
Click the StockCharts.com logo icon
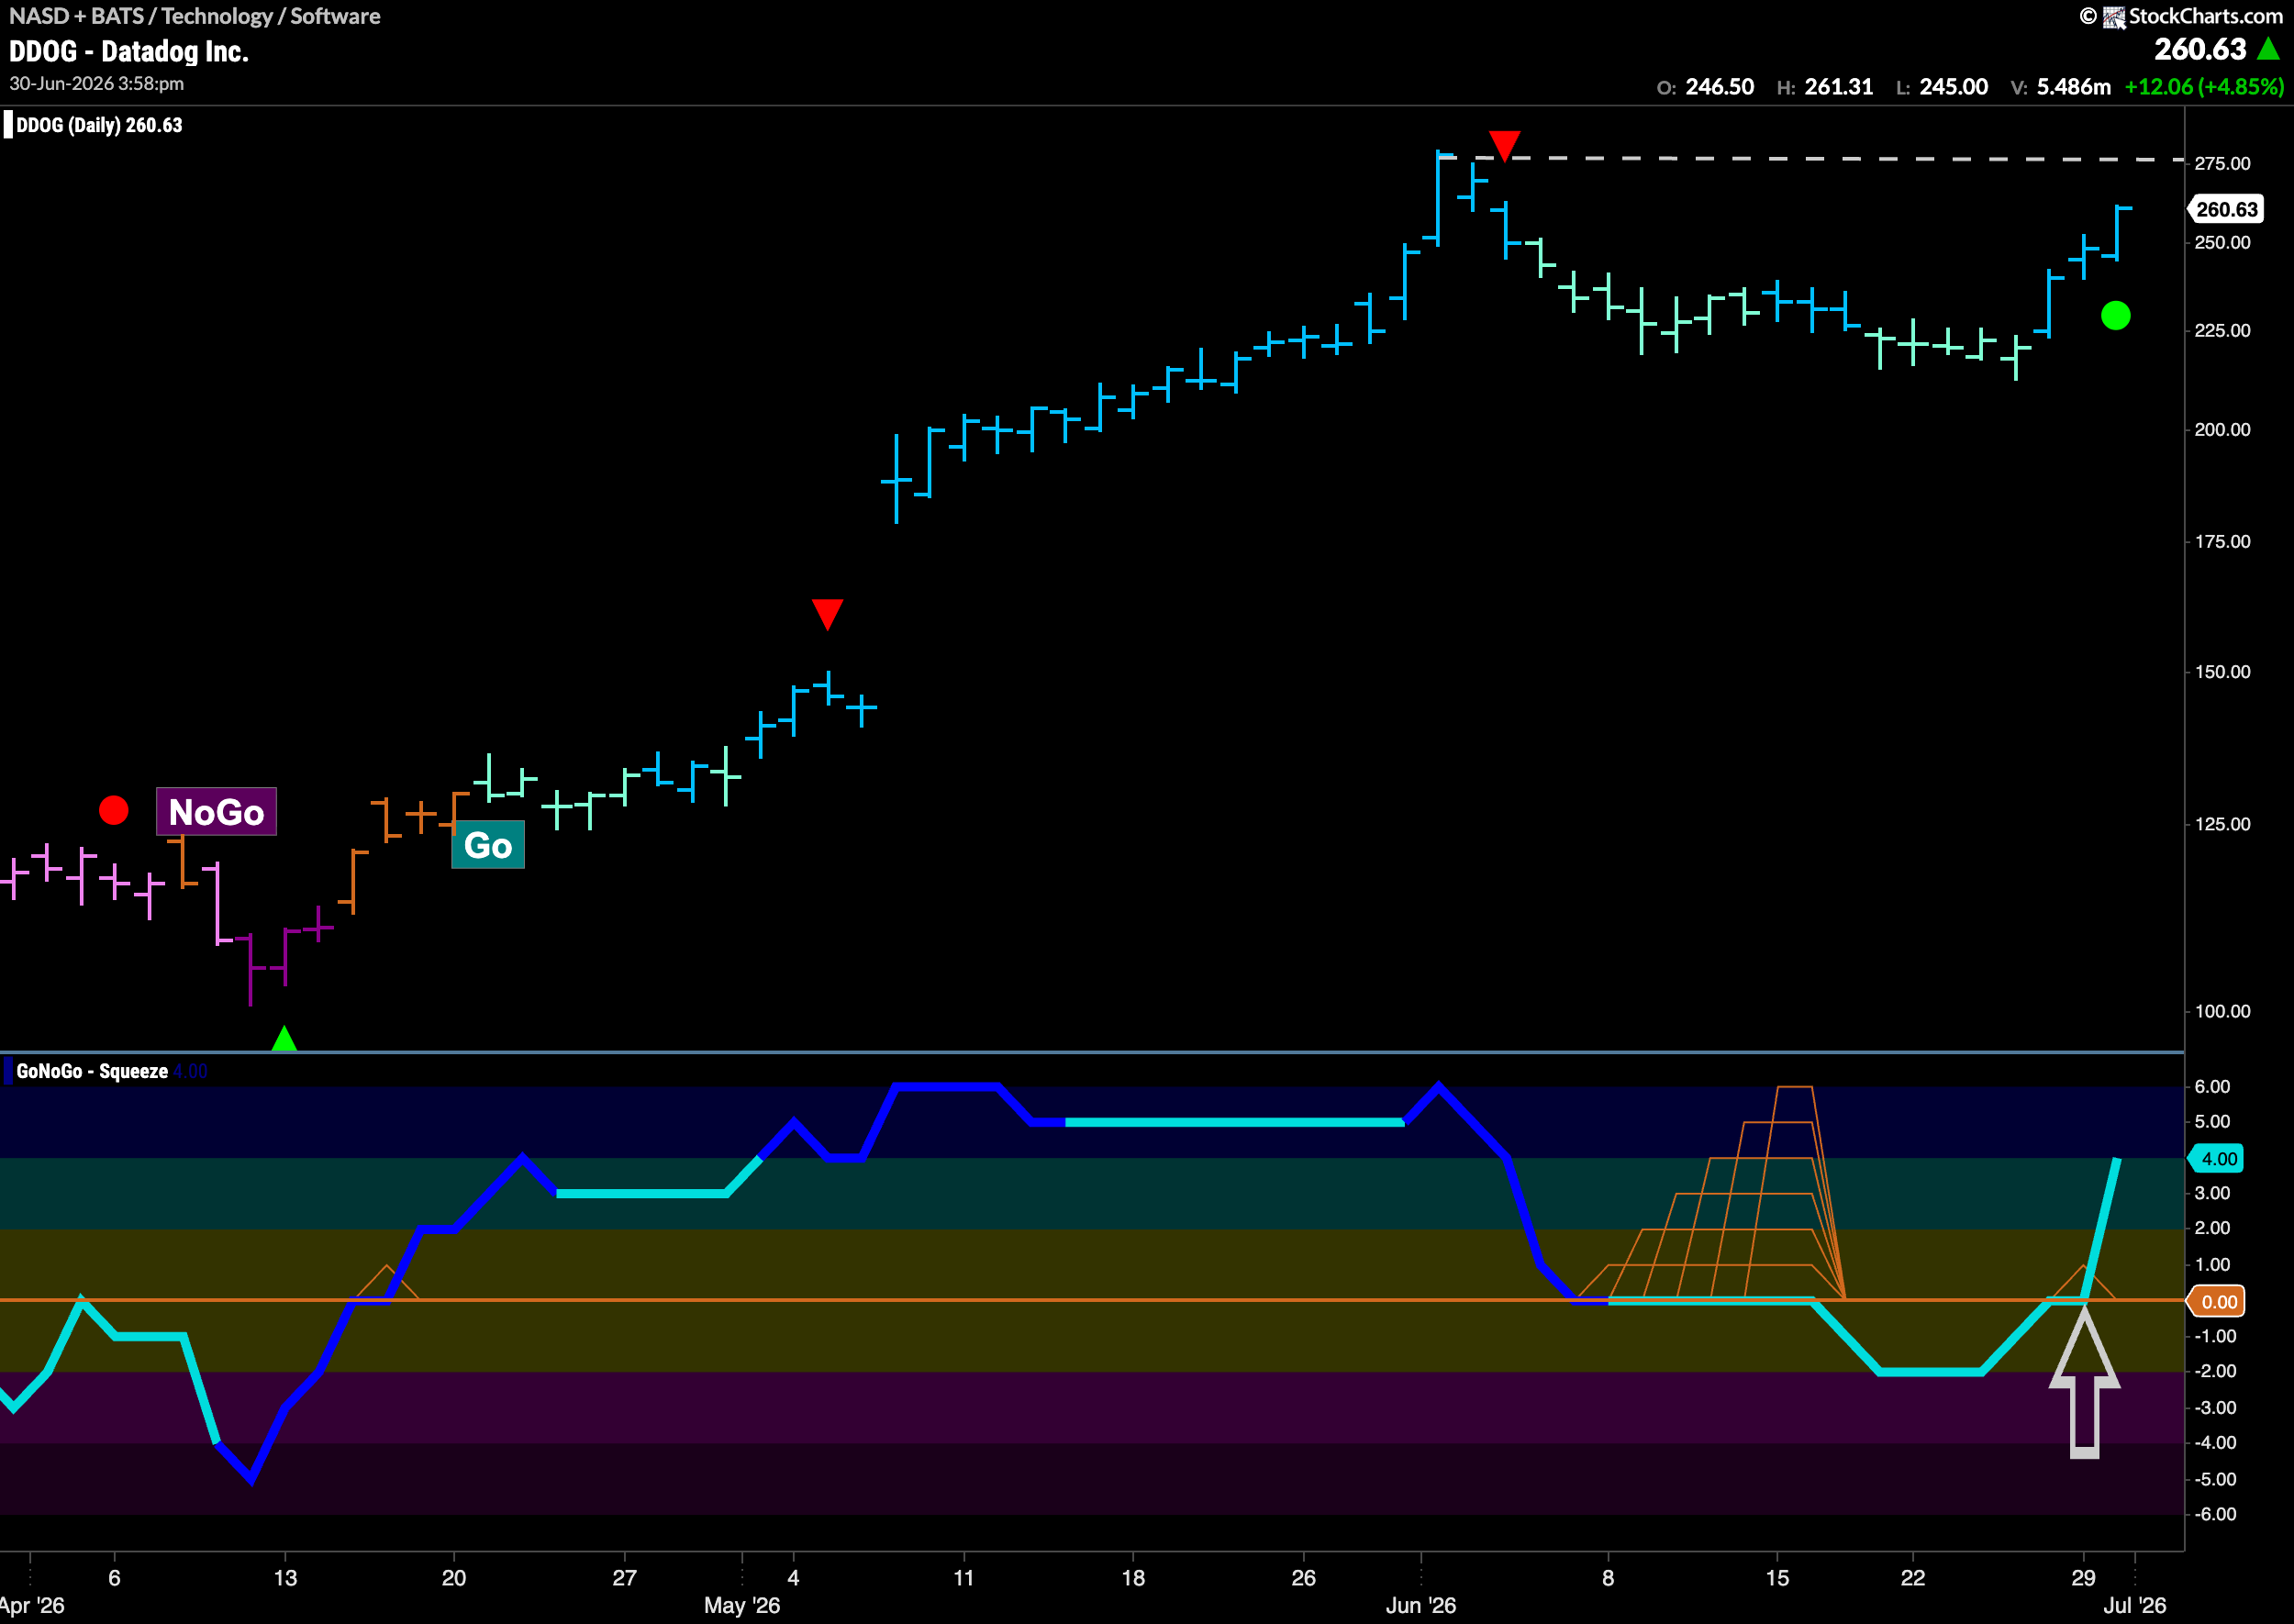2114,17
